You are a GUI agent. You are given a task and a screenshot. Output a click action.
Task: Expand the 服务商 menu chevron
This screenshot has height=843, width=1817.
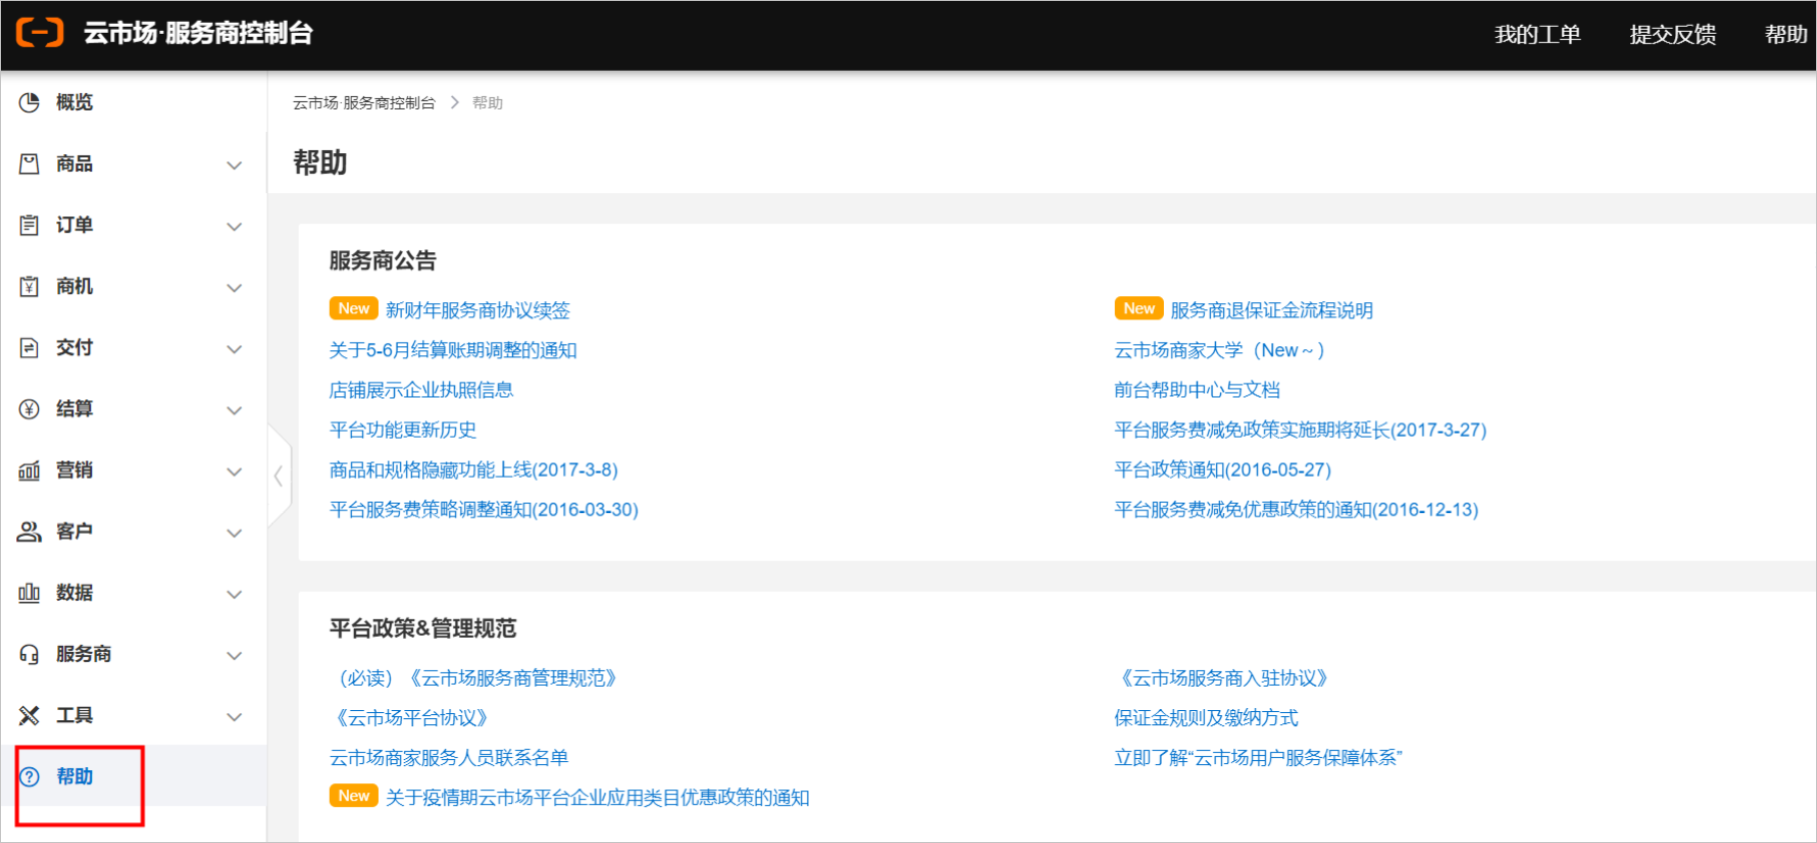coord(234,656)
